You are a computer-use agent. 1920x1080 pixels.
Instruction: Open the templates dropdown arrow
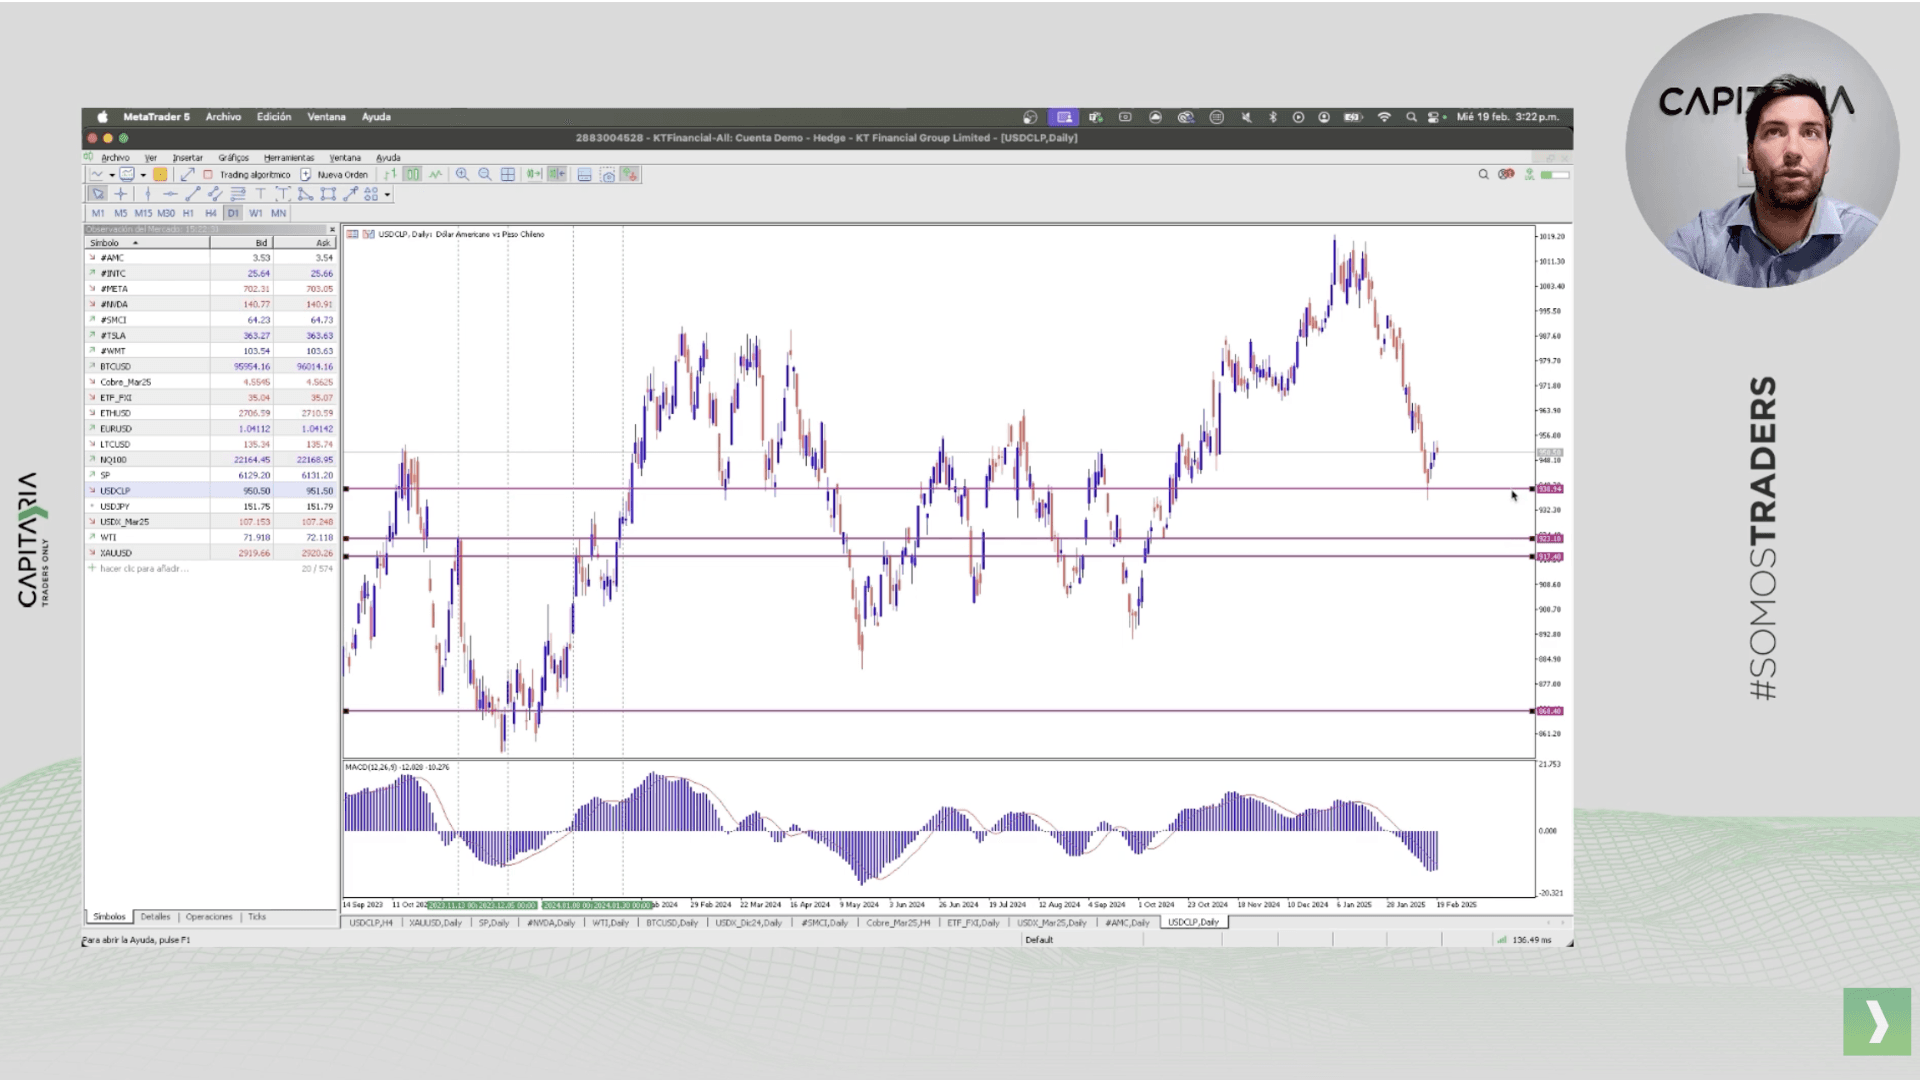point(143,175)
